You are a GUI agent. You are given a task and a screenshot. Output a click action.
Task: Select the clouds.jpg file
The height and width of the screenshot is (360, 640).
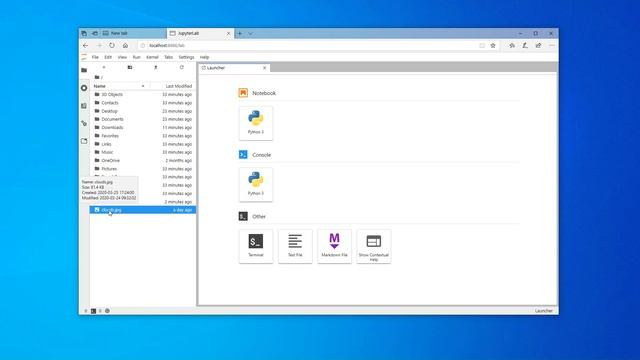pyautogui.click(x=143, y=210)
